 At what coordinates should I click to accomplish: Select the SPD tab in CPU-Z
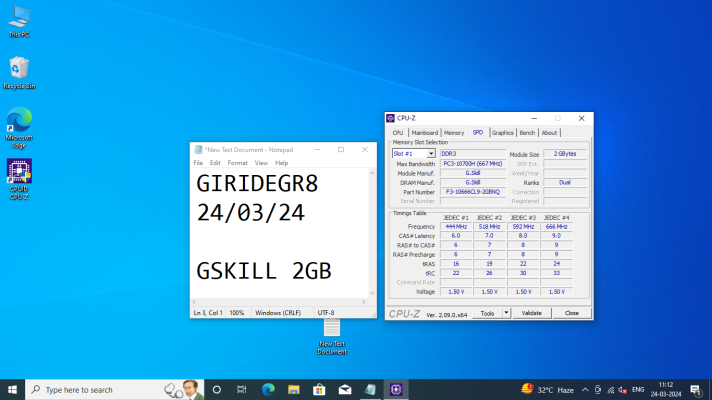(478, 132)
